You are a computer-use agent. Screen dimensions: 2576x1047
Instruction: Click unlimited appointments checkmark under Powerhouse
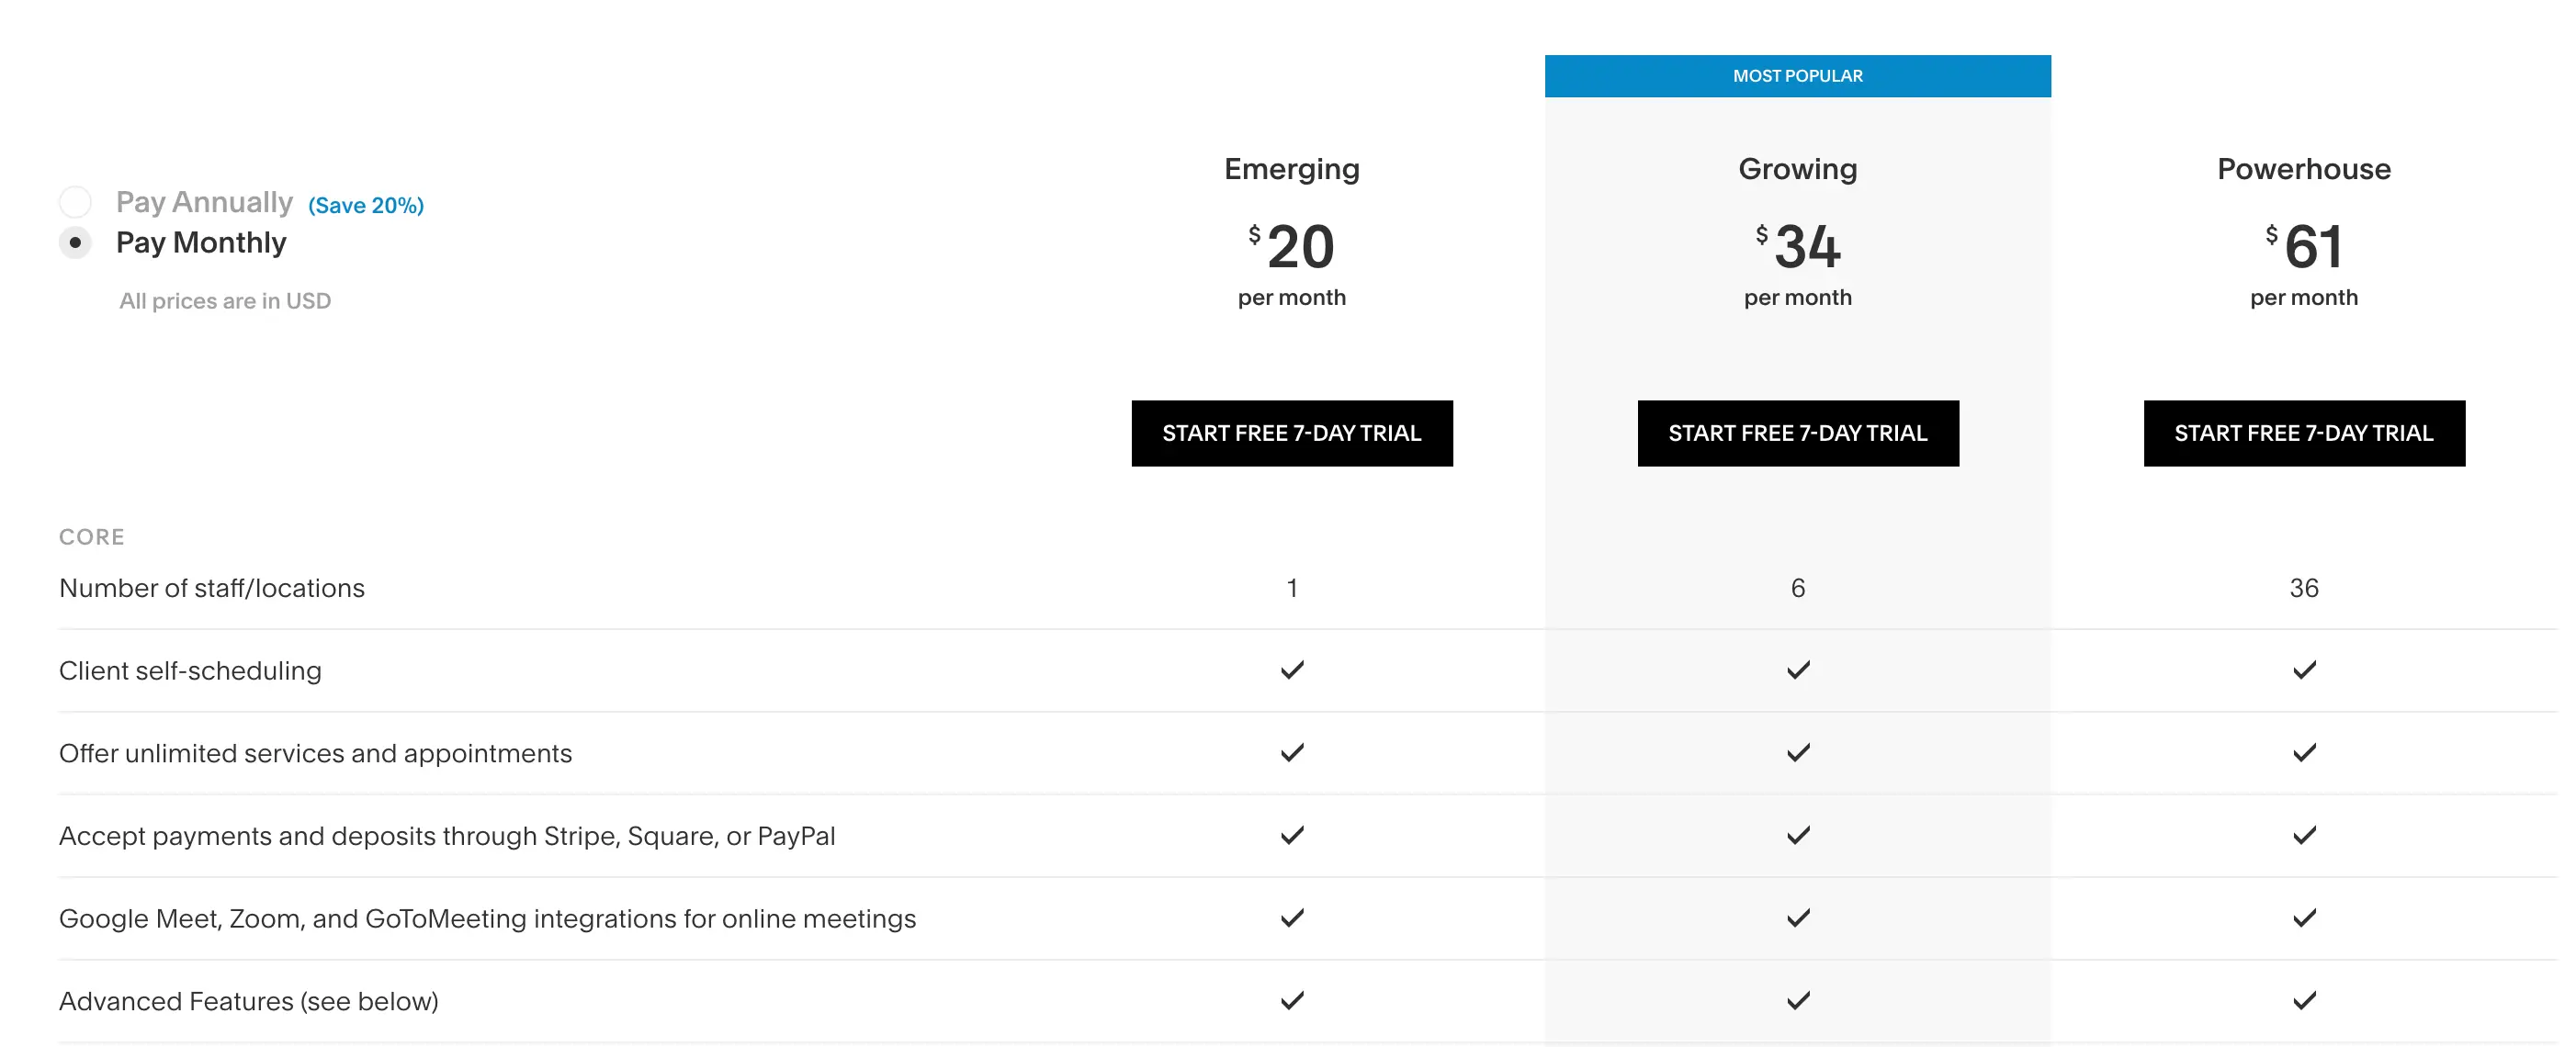2304,753
